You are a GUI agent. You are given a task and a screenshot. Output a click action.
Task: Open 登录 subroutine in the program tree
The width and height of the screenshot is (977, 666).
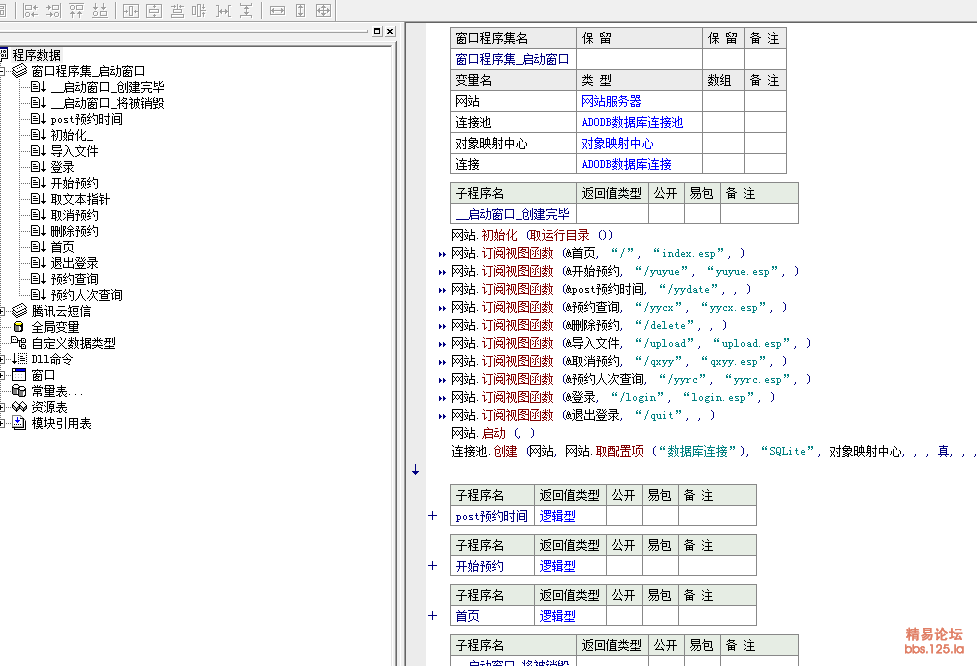[x=62, y=167]
